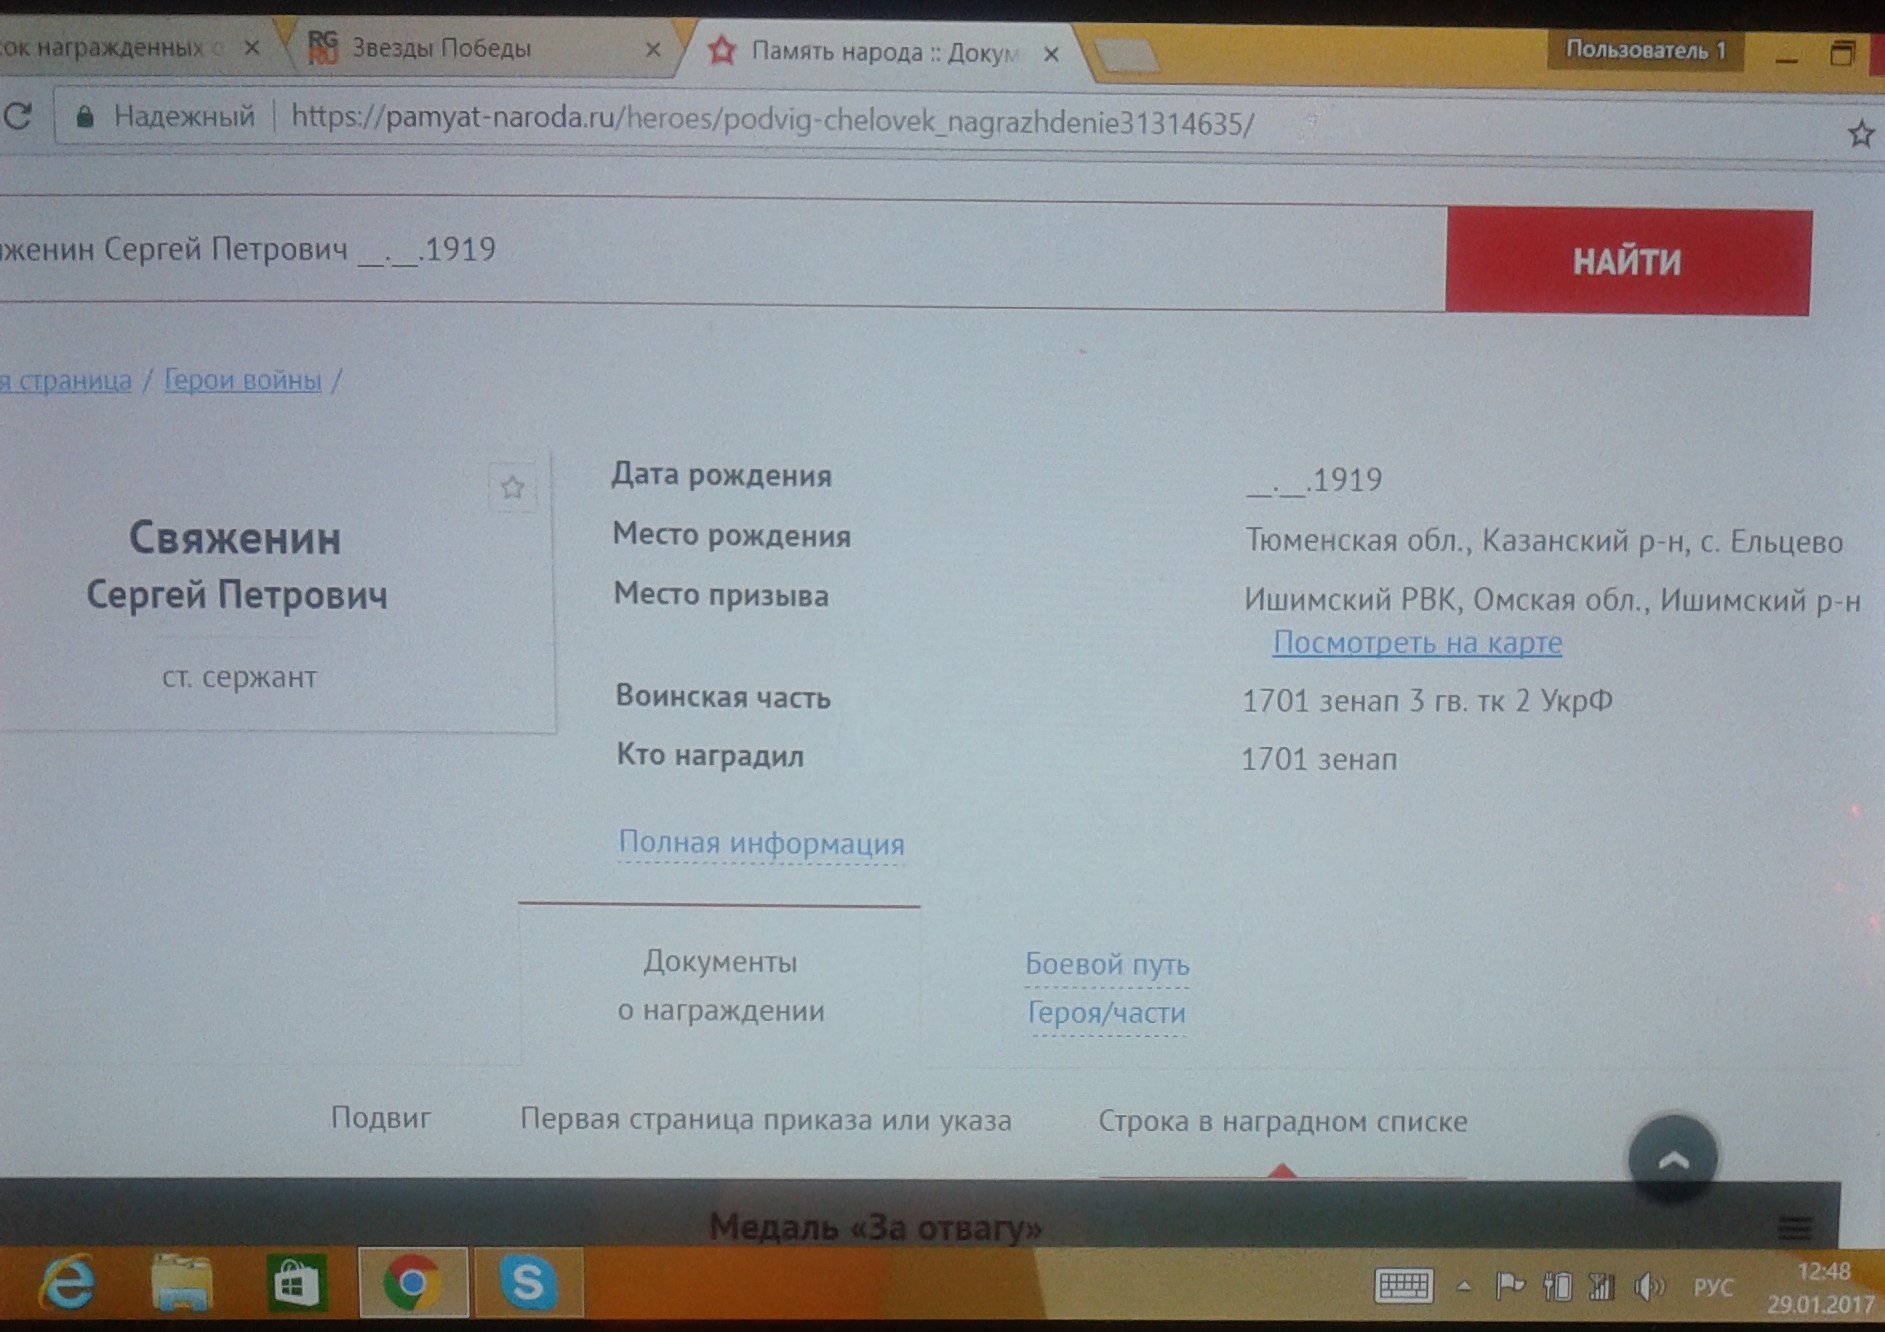Launch Windows Store from the taskbar
The image size is (1885, 1332).
click(x=296, y=1283)
